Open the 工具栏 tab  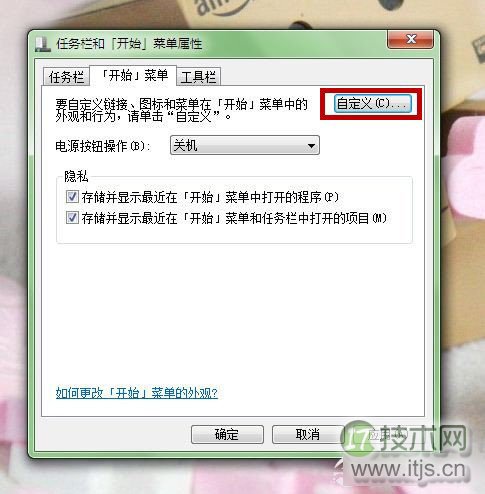[199, 77]
